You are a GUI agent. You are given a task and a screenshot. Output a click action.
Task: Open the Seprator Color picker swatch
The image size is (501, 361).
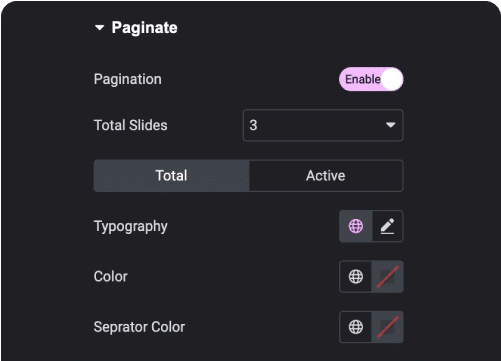[387, 327]
